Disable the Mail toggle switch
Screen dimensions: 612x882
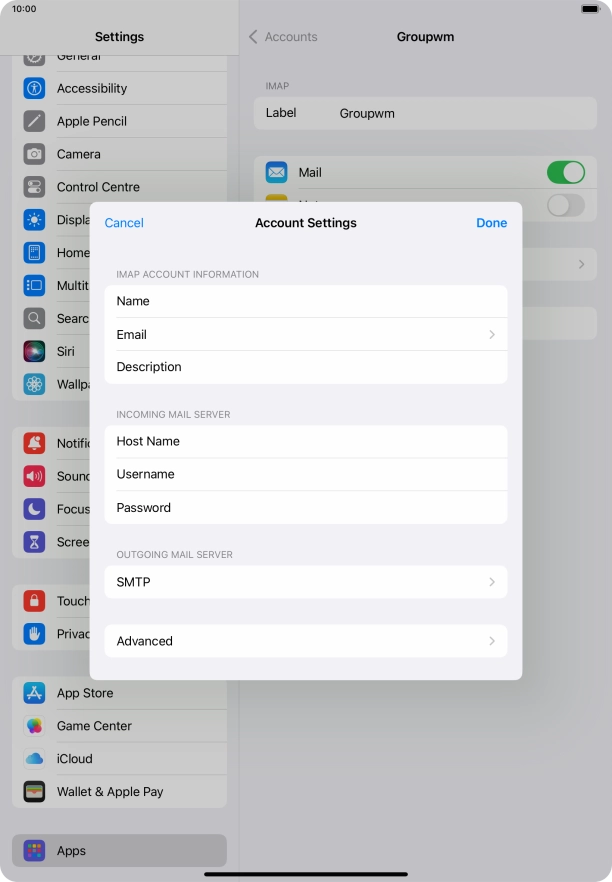[565, 172]
